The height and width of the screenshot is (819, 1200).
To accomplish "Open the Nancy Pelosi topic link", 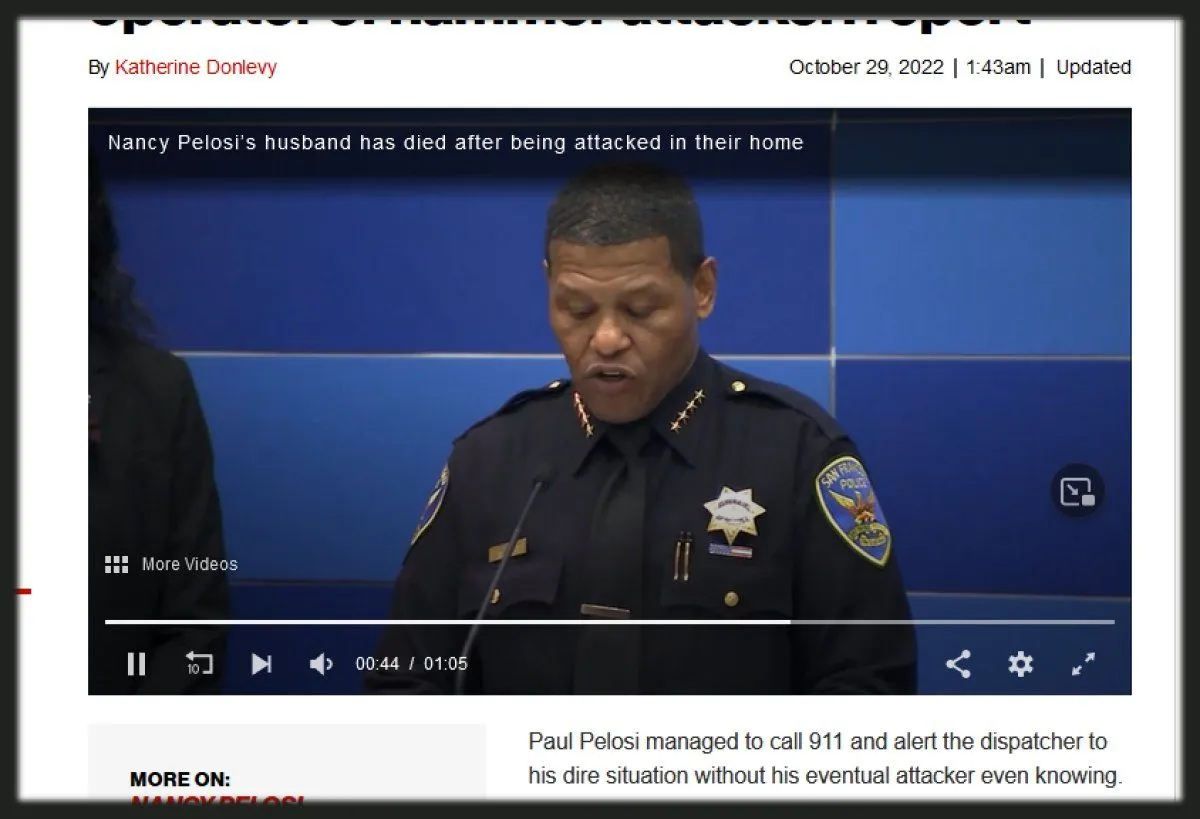I will tap(216, 802).
